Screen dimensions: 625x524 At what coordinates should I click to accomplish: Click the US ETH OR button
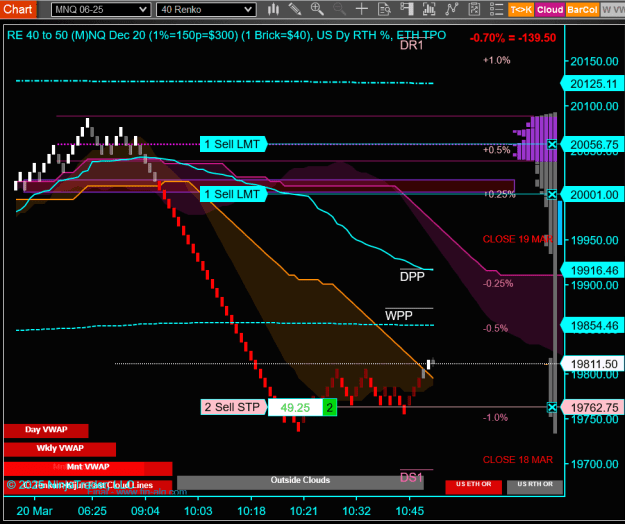tap(474, 487)
